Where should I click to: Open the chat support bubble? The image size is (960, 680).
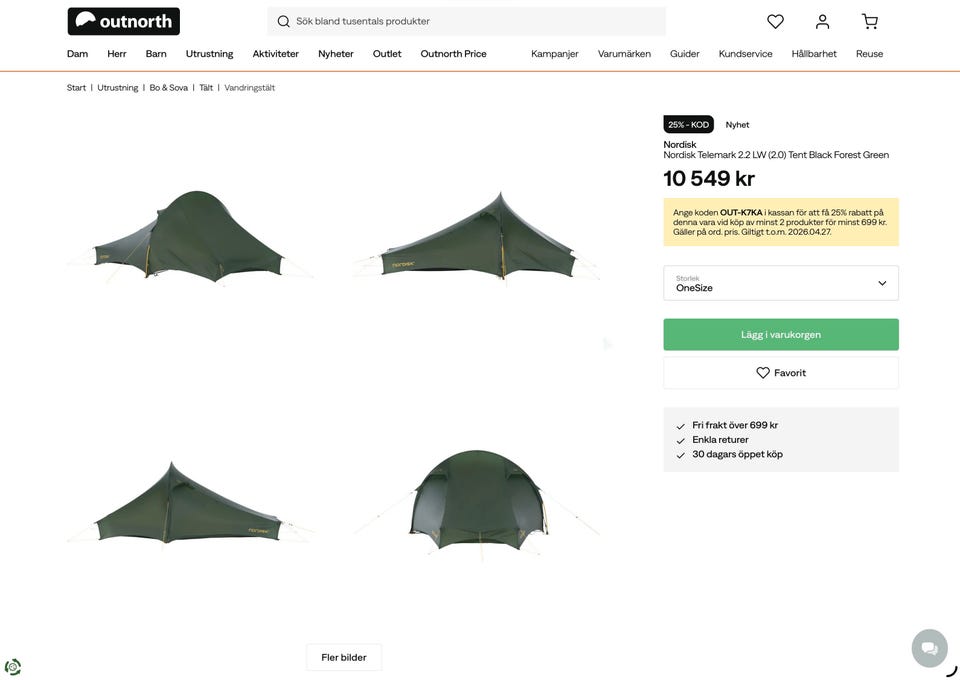coord(929,648)
